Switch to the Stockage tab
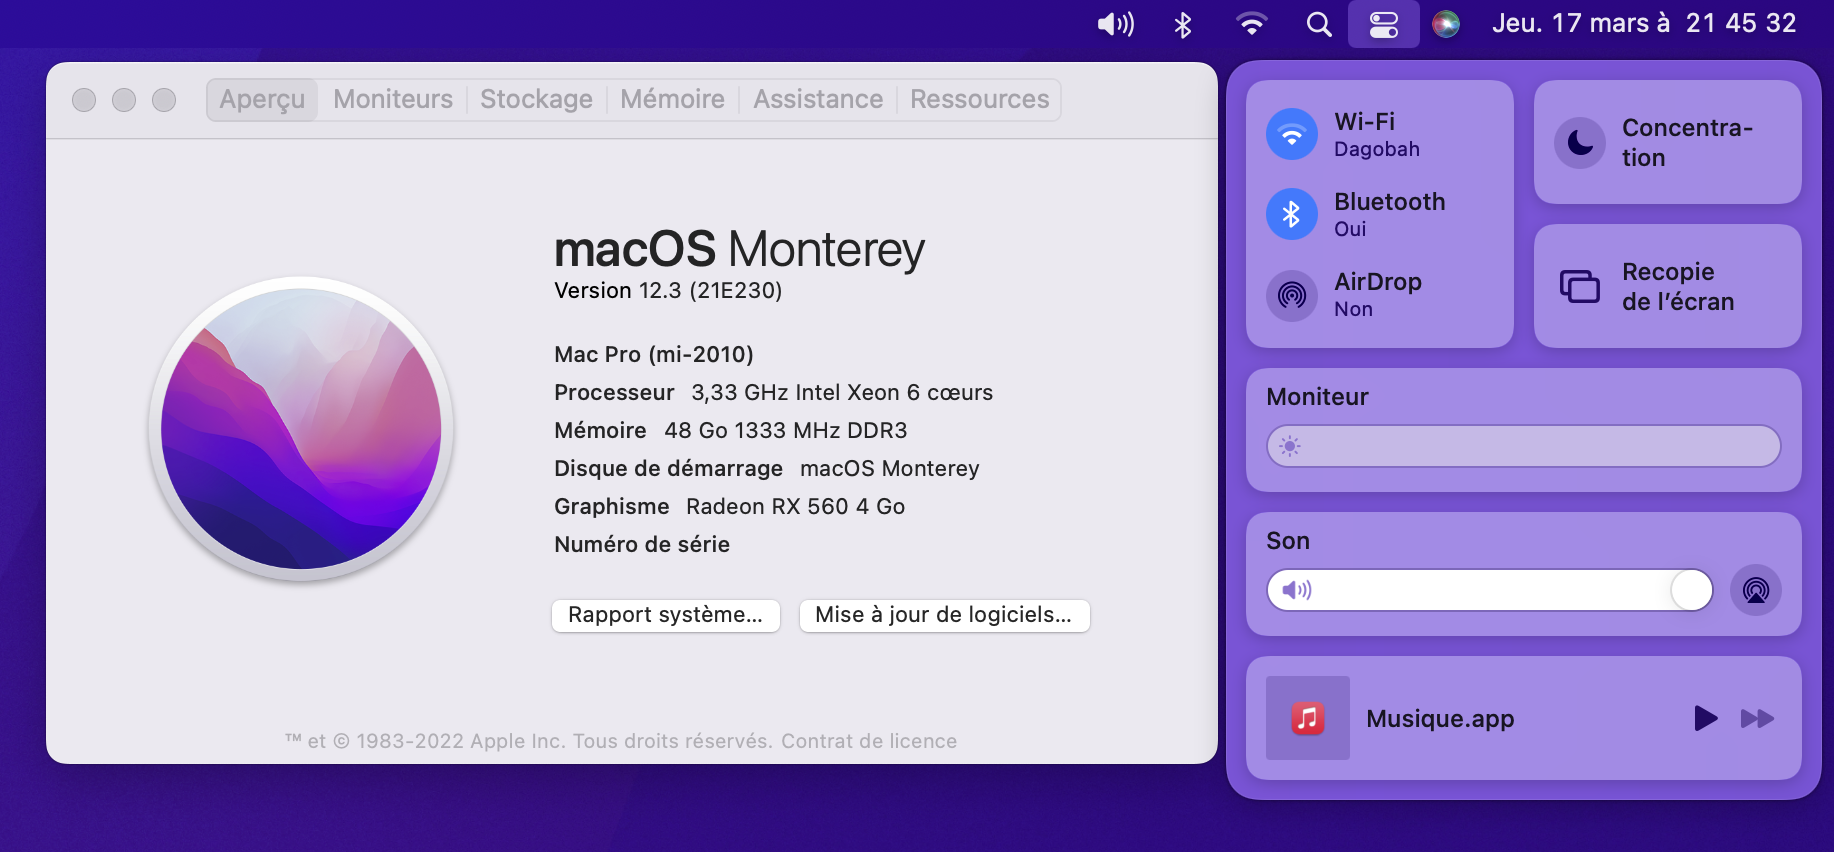The height and width of the screenshot is (852, 1834). (536, 100)
